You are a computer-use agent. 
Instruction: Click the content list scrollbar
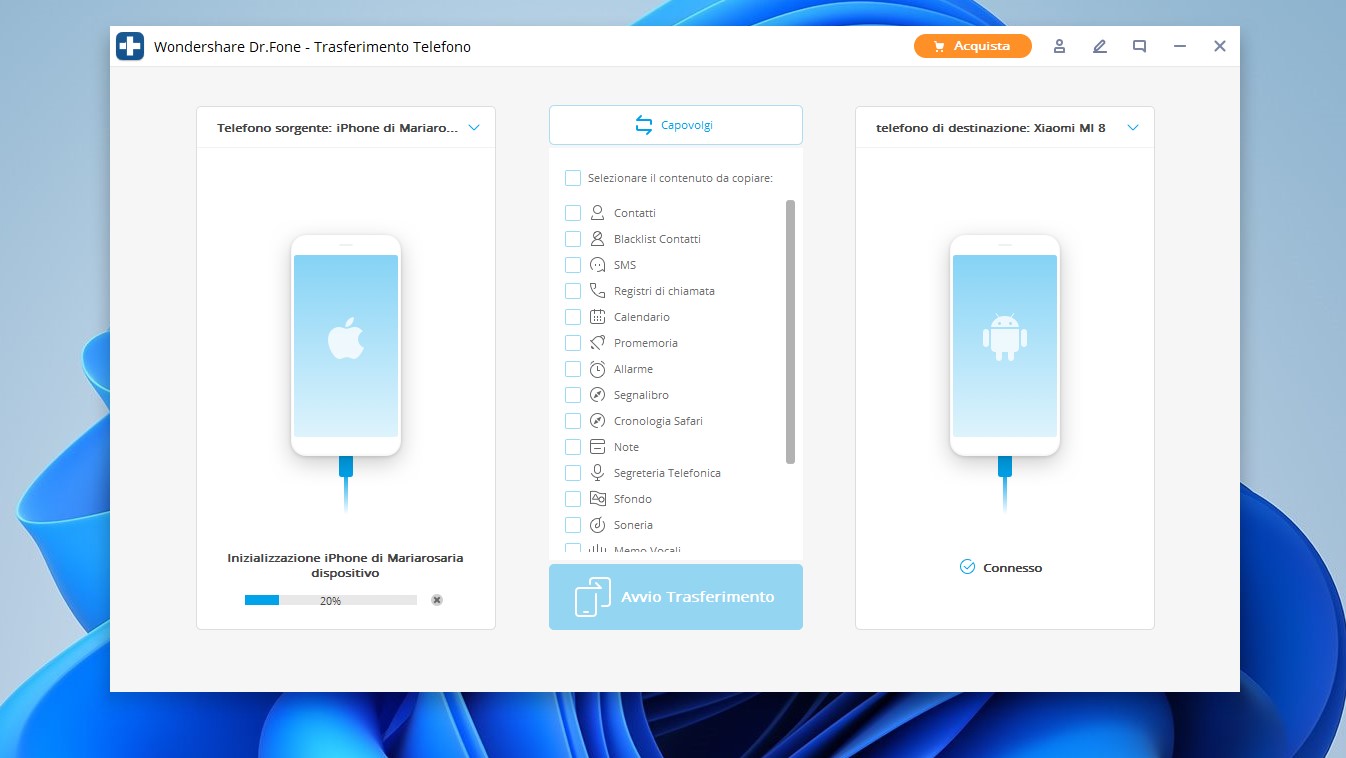(790, 332)
